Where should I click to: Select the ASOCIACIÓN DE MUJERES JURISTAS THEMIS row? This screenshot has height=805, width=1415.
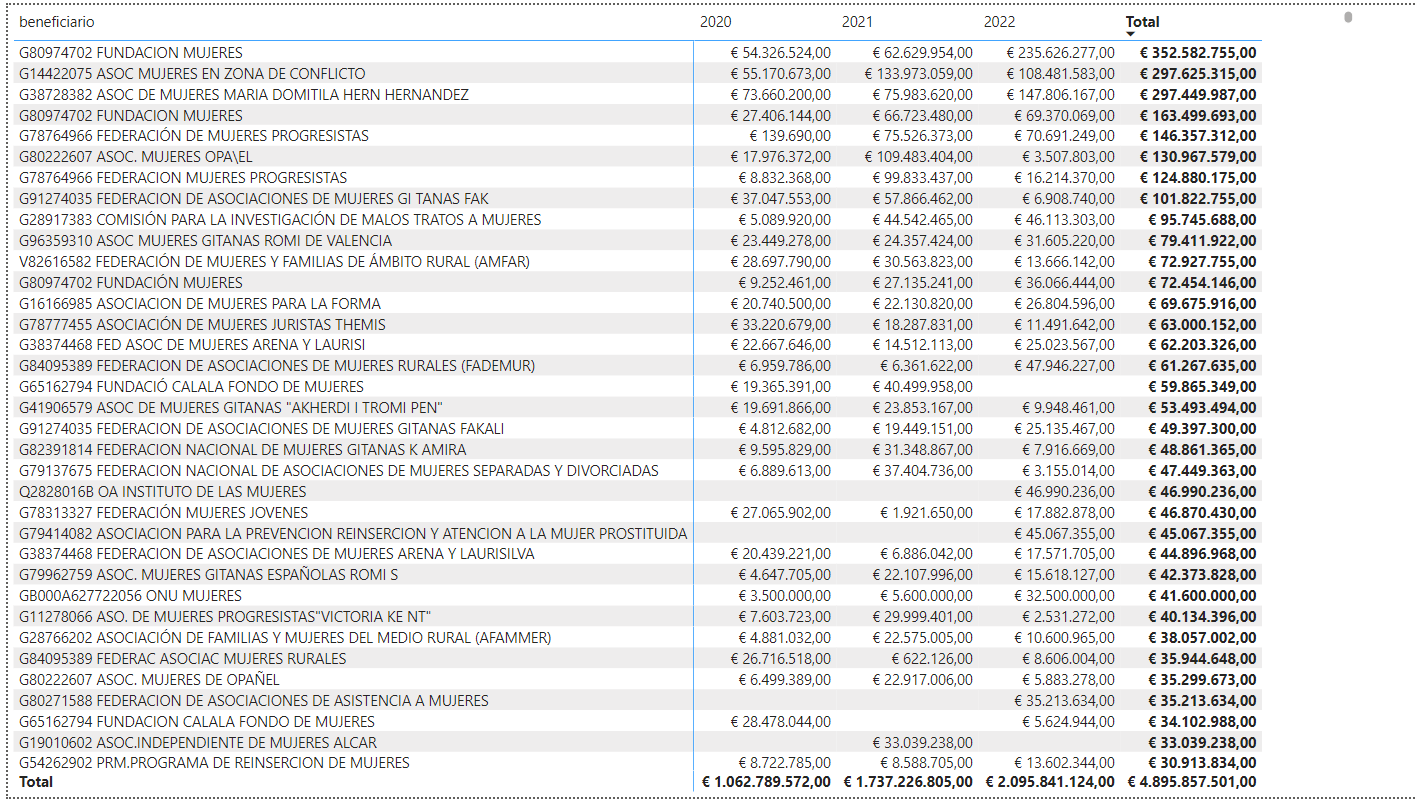[x=640, y=324]
